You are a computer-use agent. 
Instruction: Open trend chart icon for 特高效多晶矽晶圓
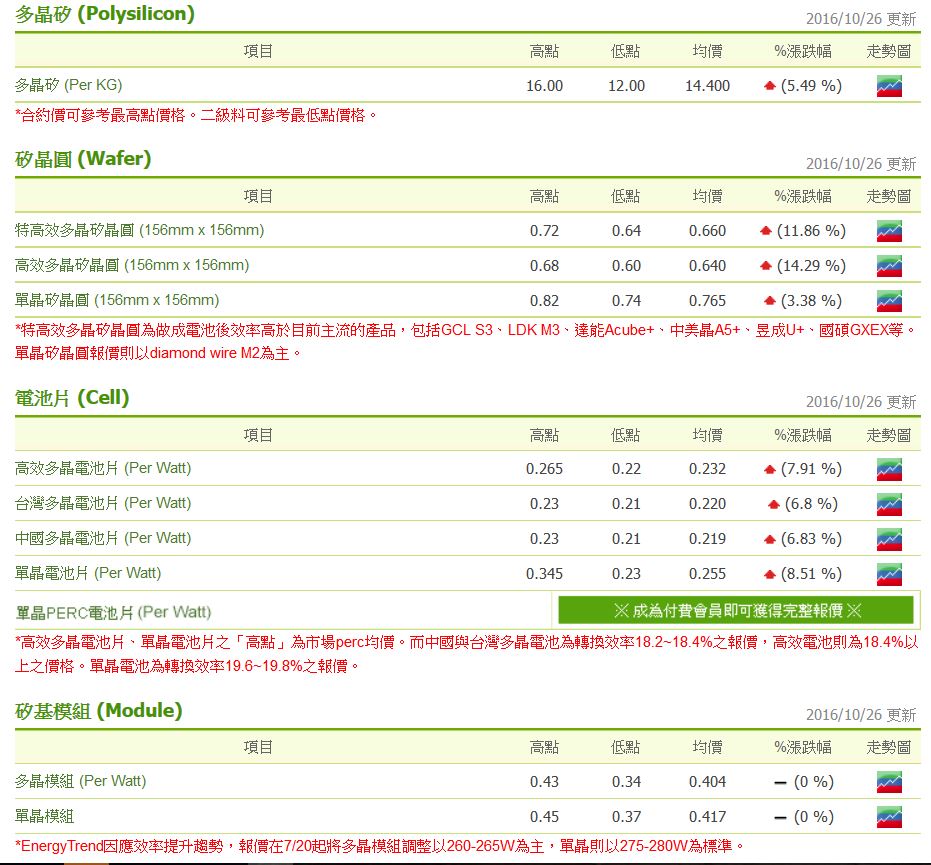point(889,231)
